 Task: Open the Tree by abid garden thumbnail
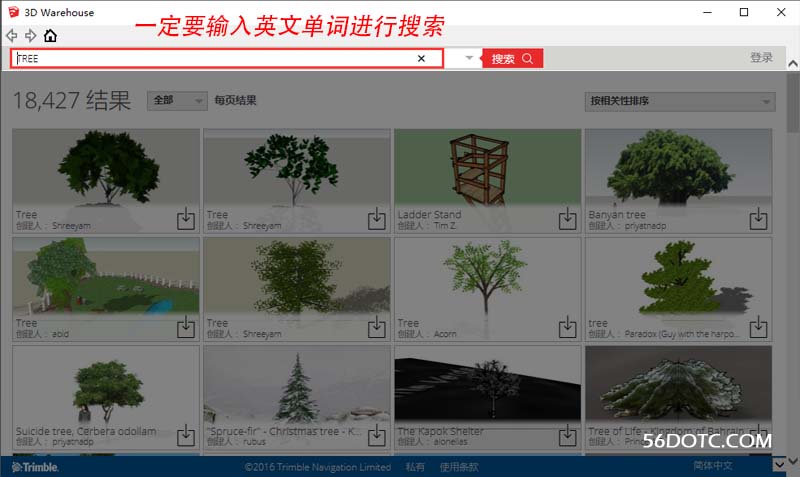tap(106, 276)
